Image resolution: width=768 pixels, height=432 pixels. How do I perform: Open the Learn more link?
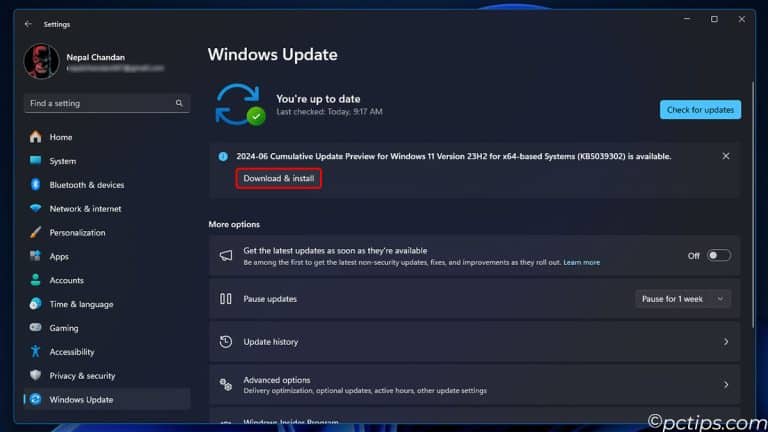pos(582,262)
